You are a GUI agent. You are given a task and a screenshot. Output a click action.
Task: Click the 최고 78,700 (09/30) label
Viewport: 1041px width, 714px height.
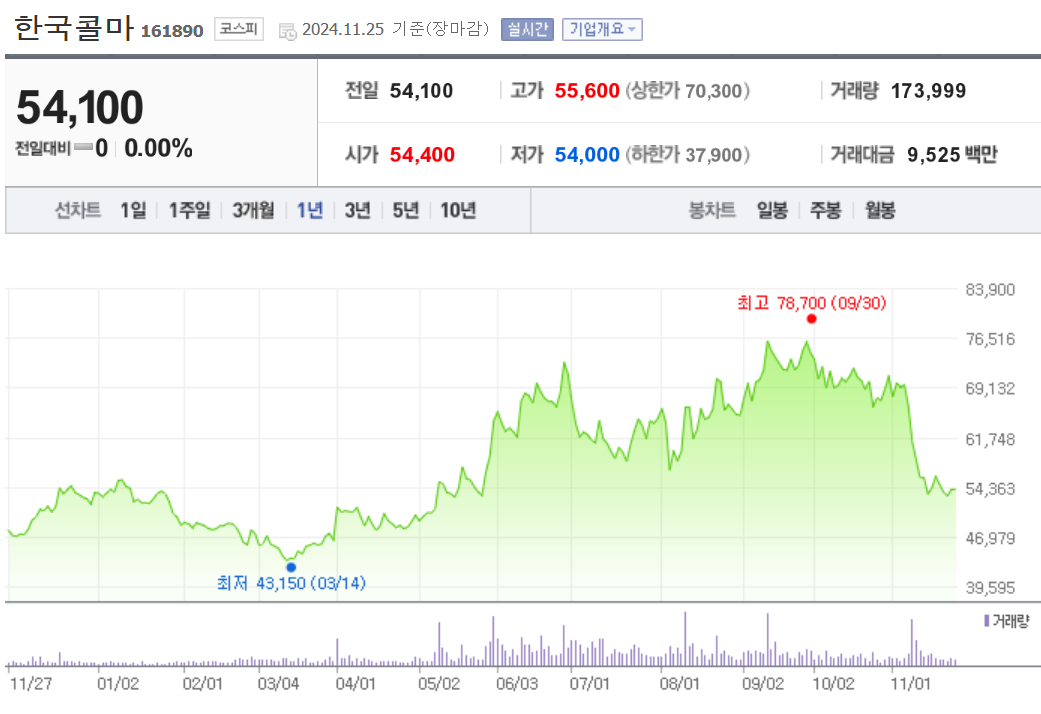(x=811, y=304)
